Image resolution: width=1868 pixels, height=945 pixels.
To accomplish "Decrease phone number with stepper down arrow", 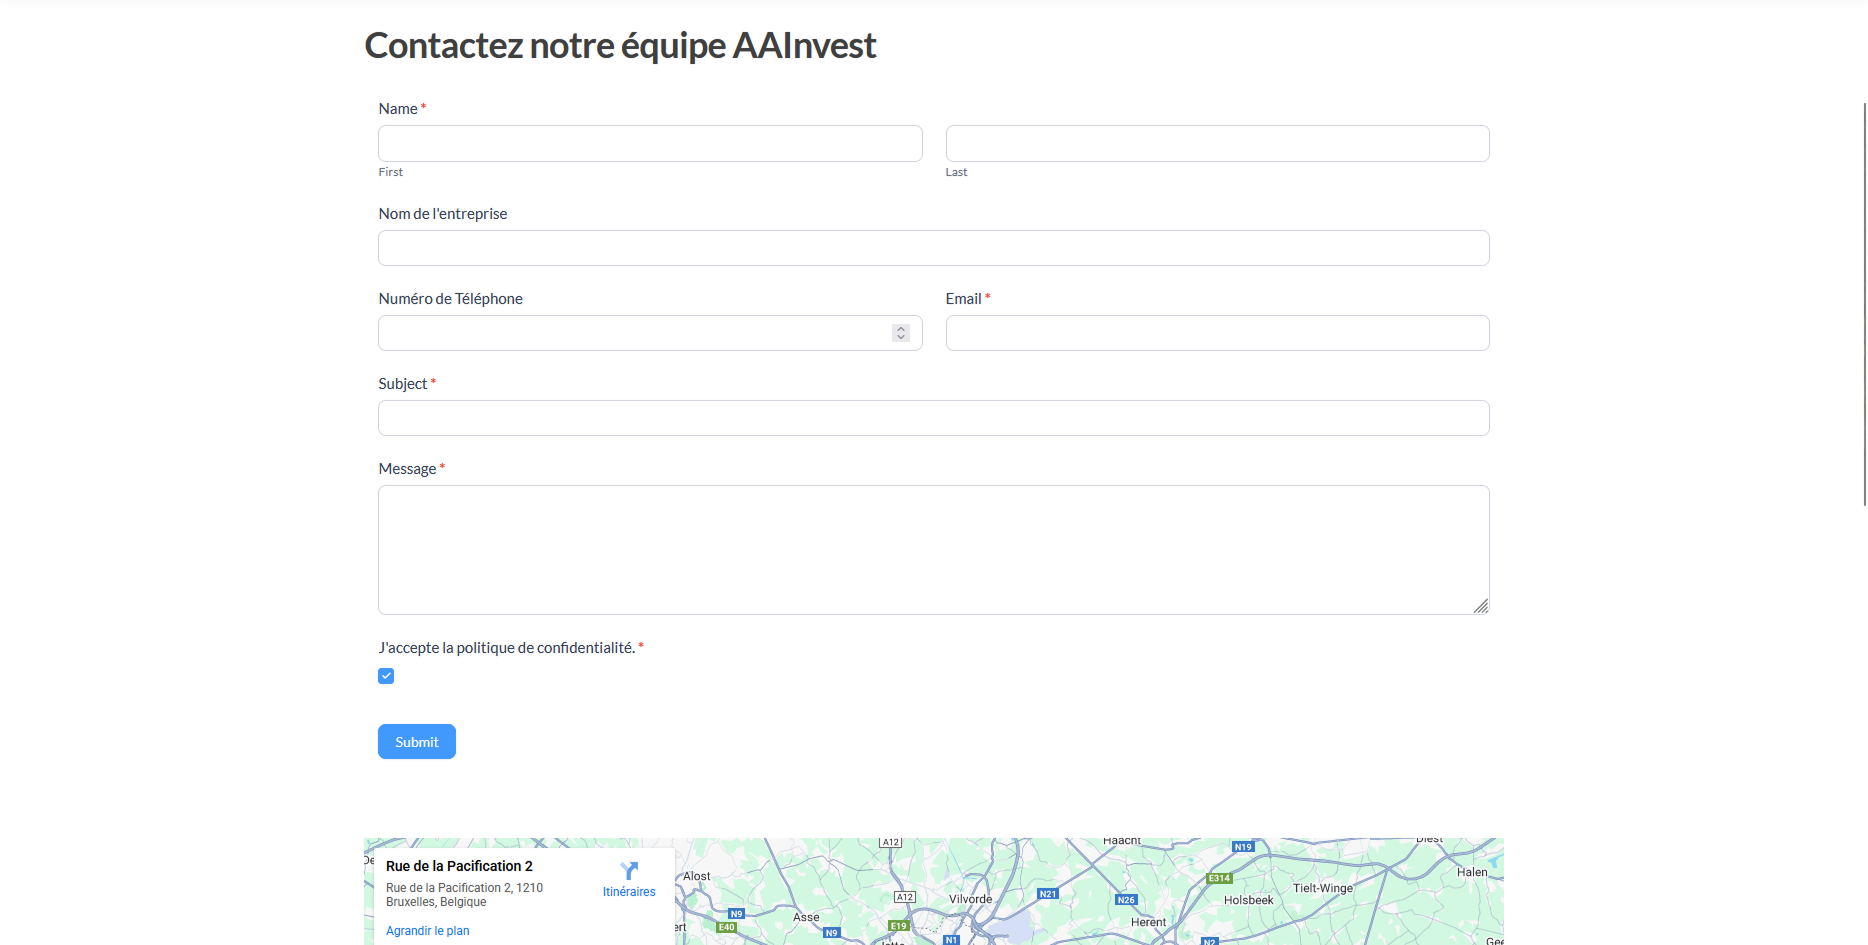I will coord(901,338).
